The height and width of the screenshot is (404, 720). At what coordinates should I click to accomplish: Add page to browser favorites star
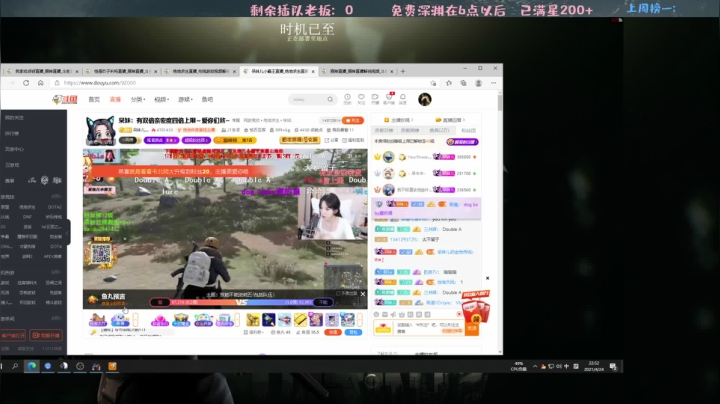pos(433,83)
